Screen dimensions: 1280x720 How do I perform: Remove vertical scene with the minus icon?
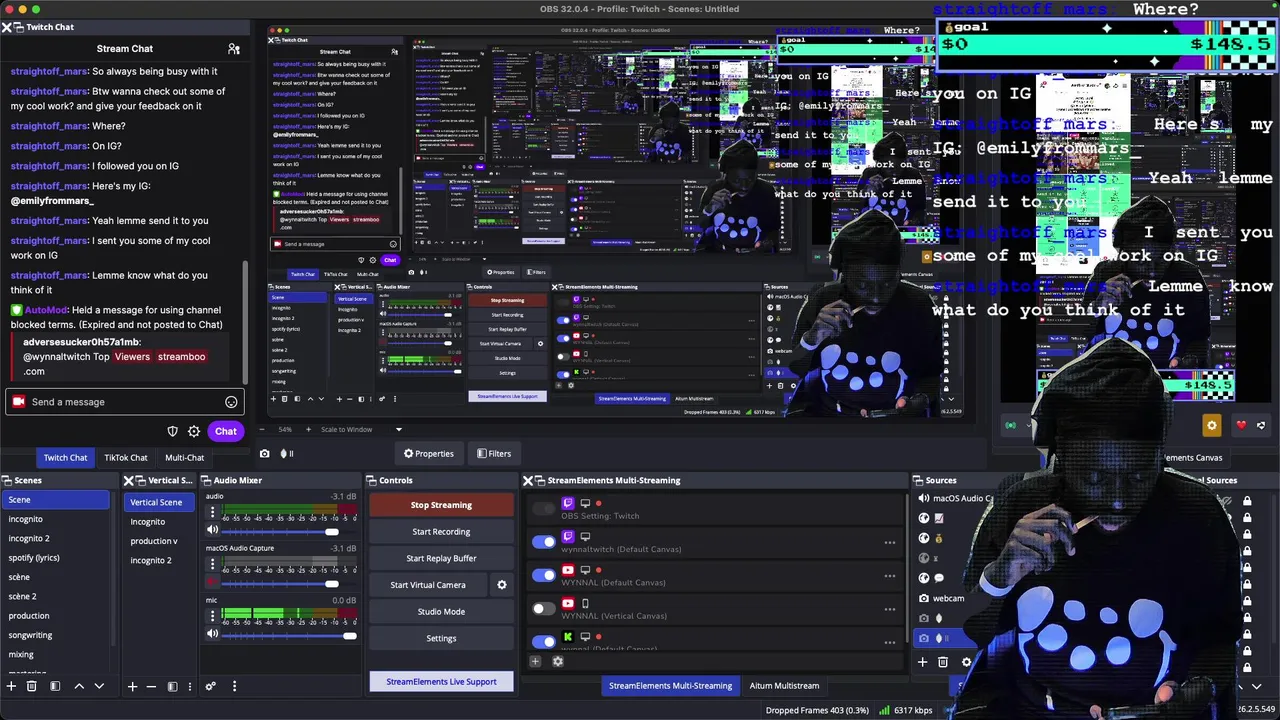[151, 686]
